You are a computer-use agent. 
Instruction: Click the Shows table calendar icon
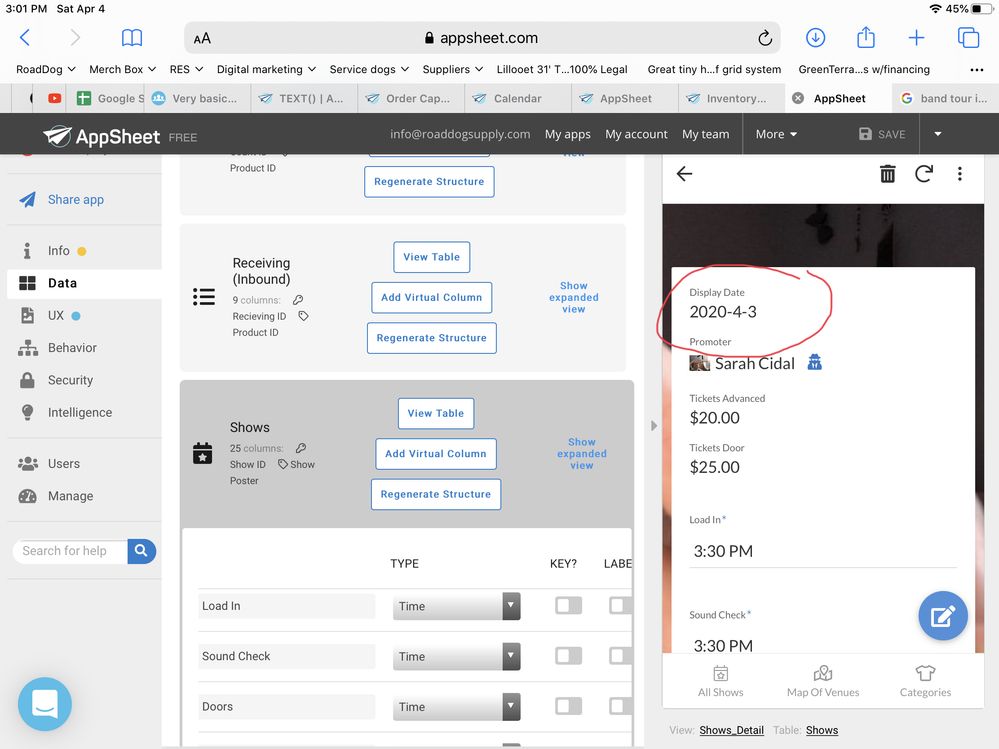[203, 453]
